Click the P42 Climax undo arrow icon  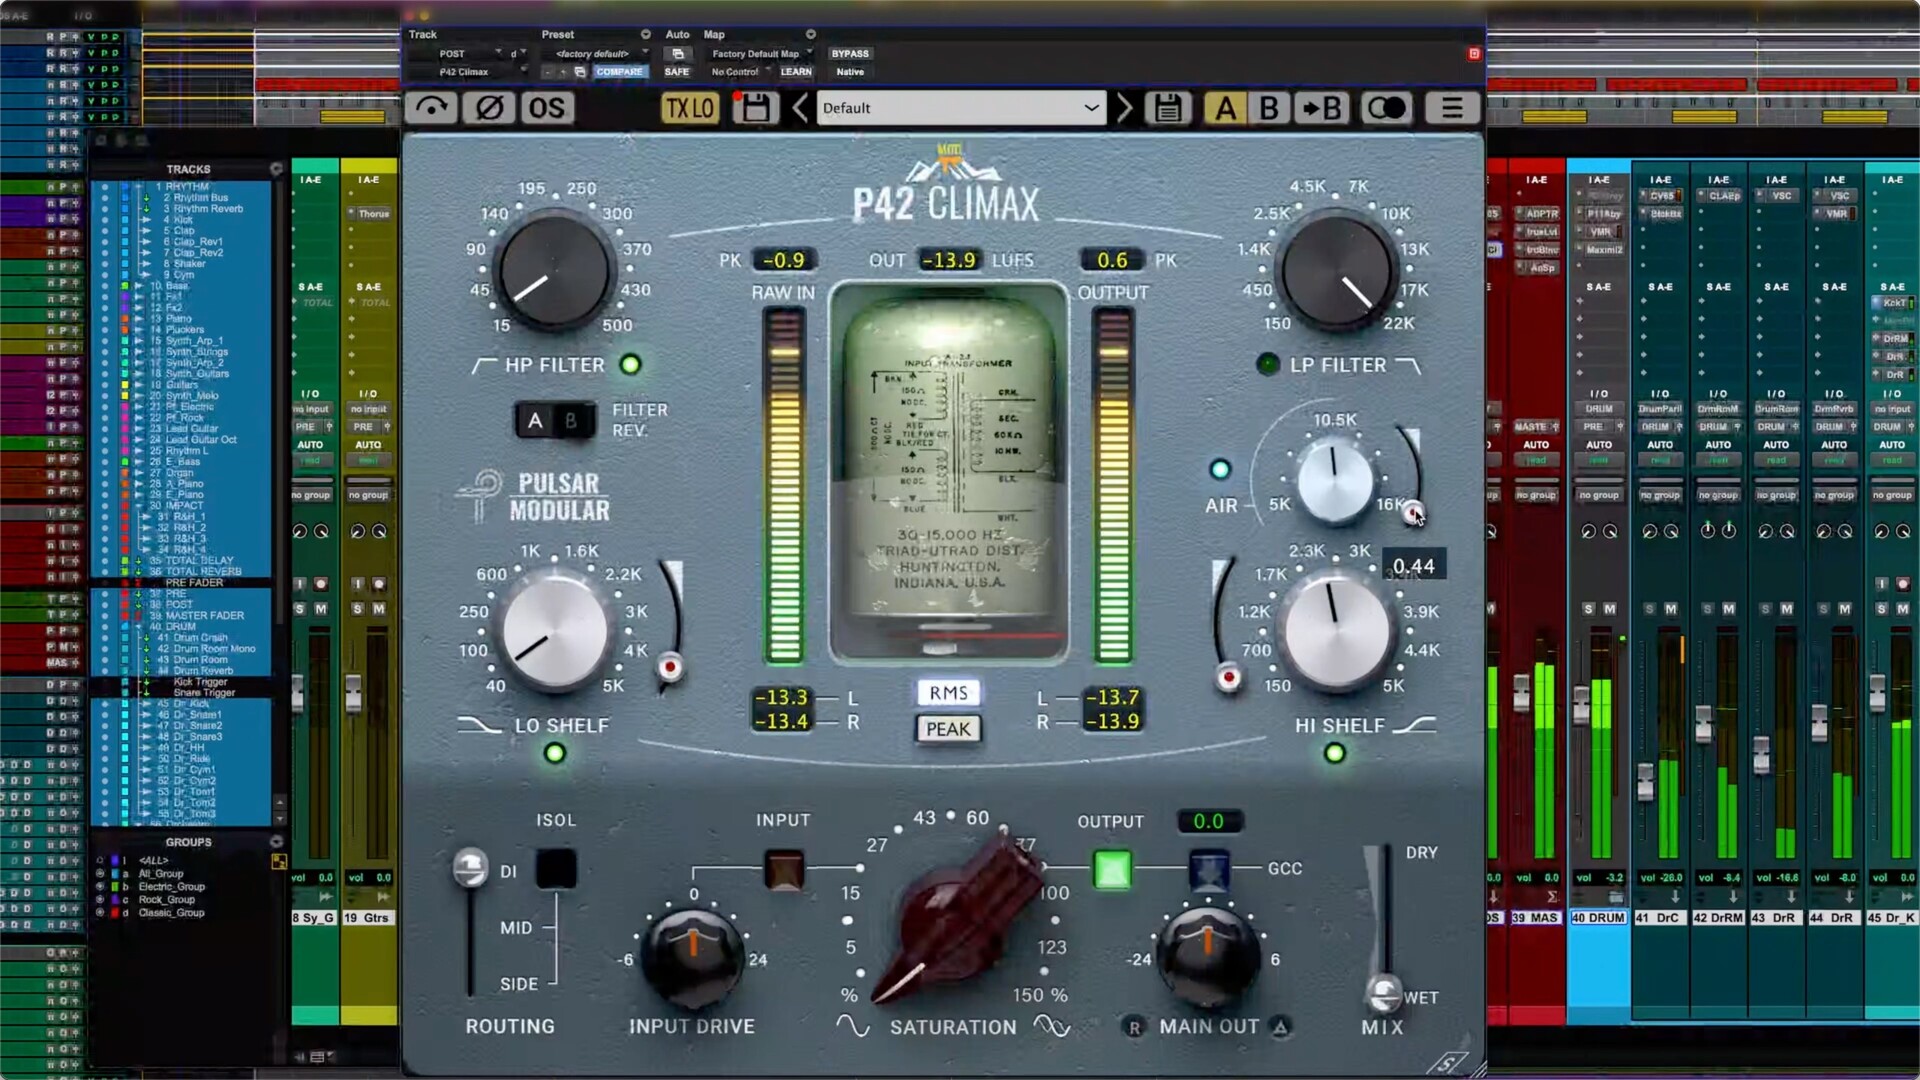(431, 107)
